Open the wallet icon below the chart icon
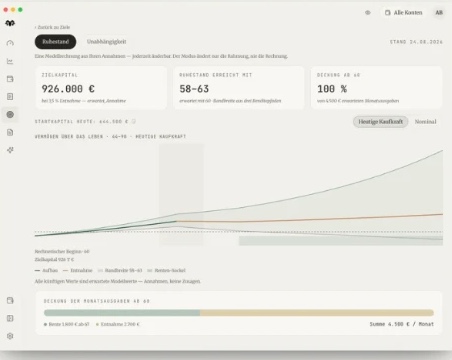 (x=10, y=79)
